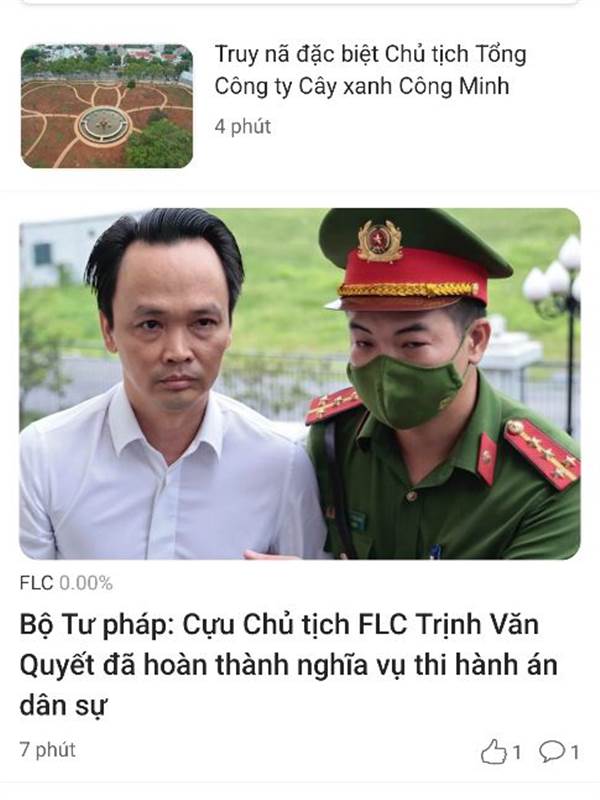The image size is (600, 800).
Task: Open headline 'Bộ Tư pháp: Cựu Chủ tịch FLC'
Action: pos(279,626)
